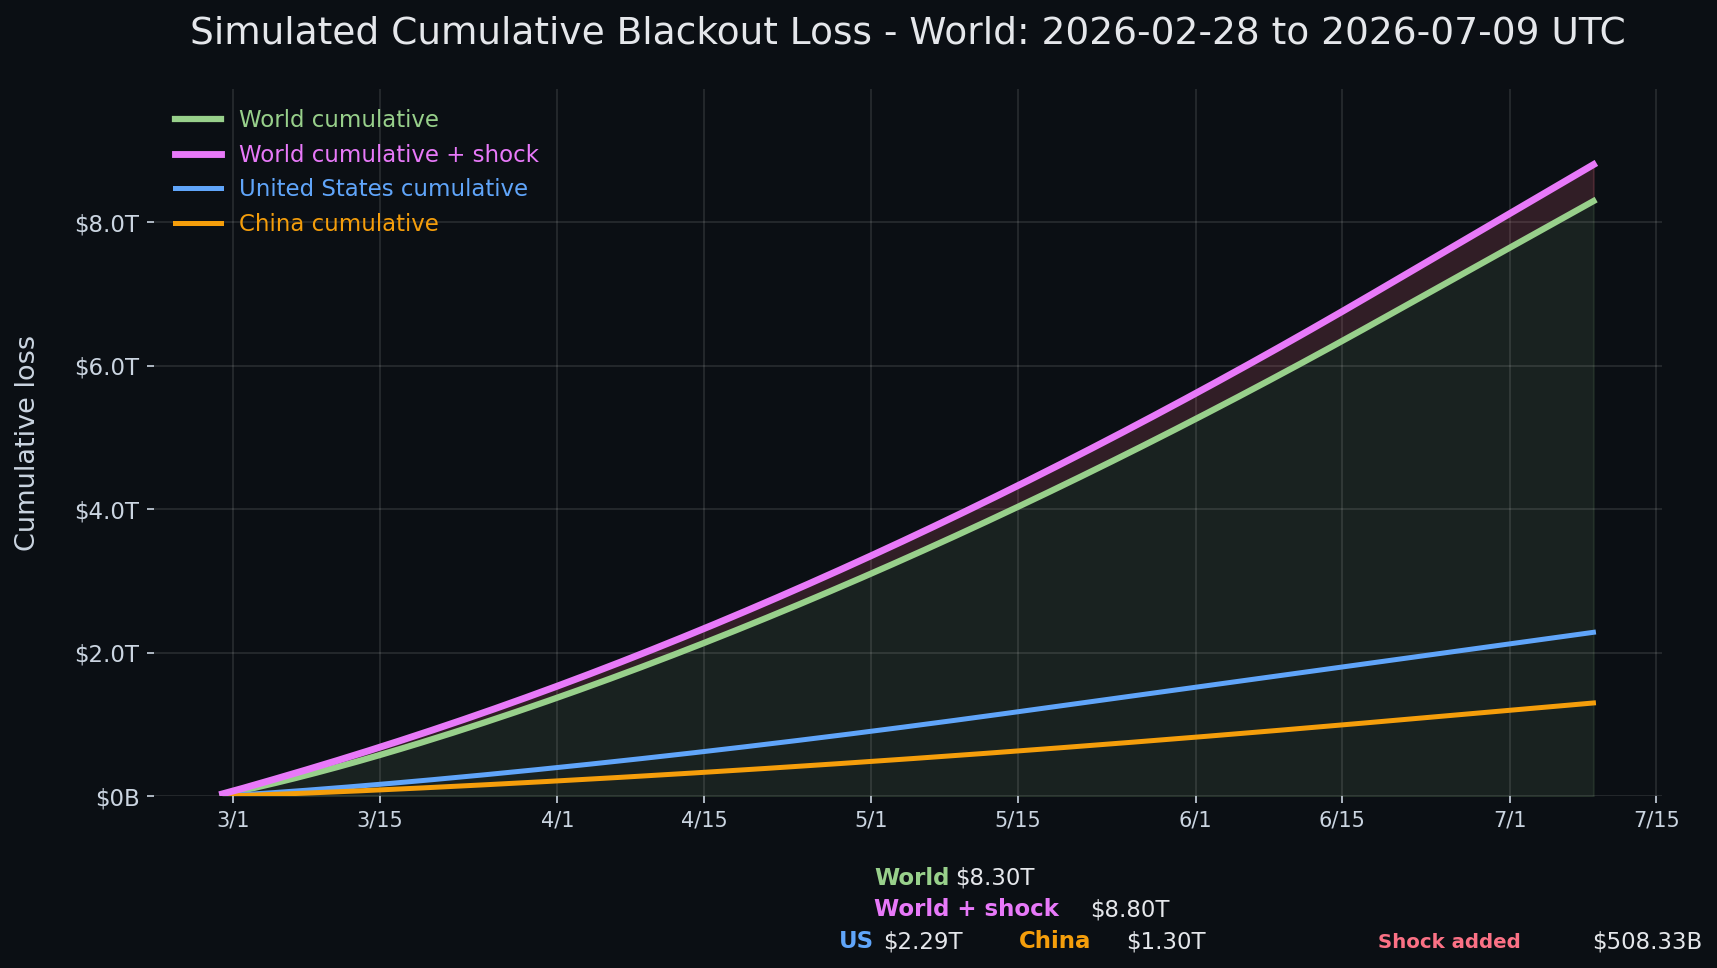The height and width of the screenshot is (968, 1717).
Task: Click the magenta shock legend line swatch
Action: (198, 154)
